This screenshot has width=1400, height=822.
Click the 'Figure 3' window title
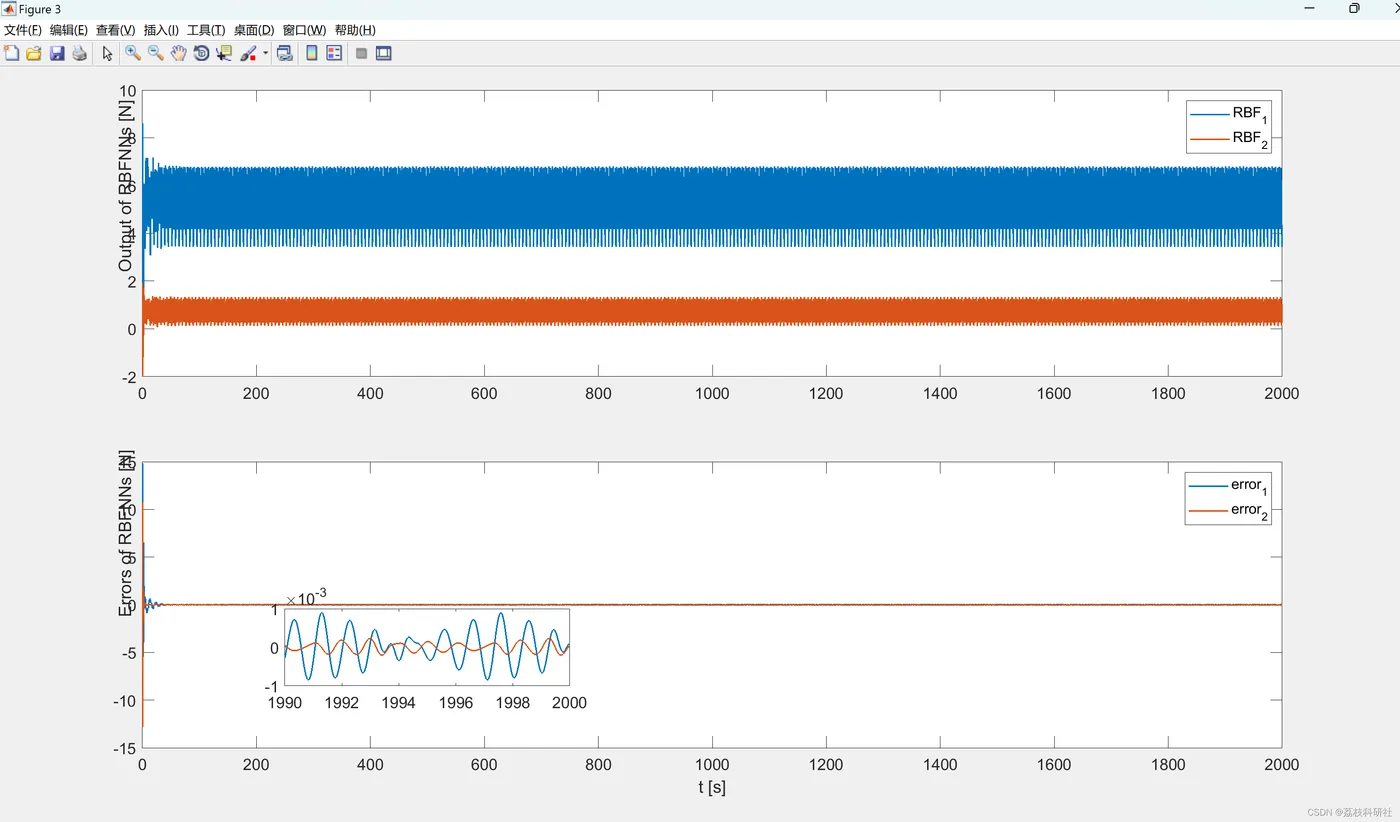[x=40, y=9]
